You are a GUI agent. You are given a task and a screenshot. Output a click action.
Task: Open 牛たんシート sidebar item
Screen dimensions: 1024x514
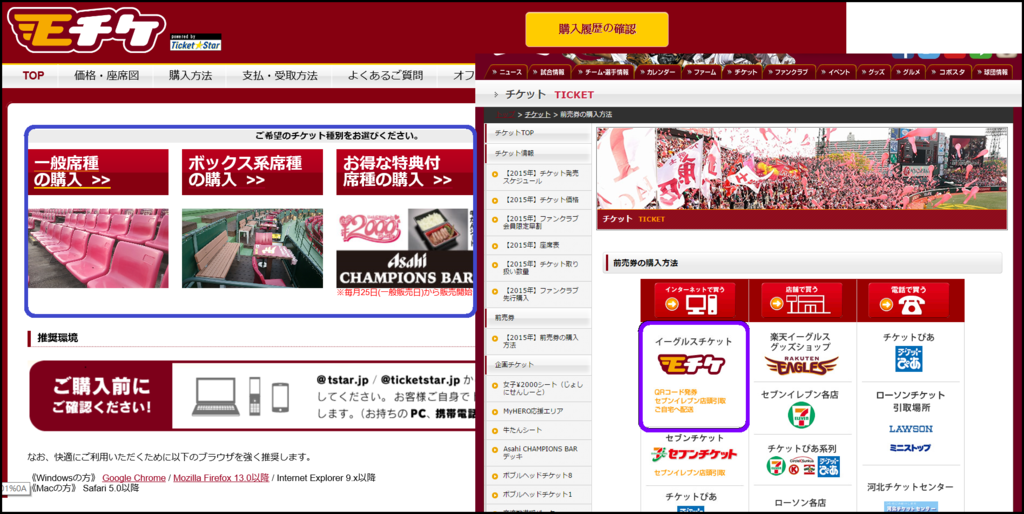tap(537, 430)
